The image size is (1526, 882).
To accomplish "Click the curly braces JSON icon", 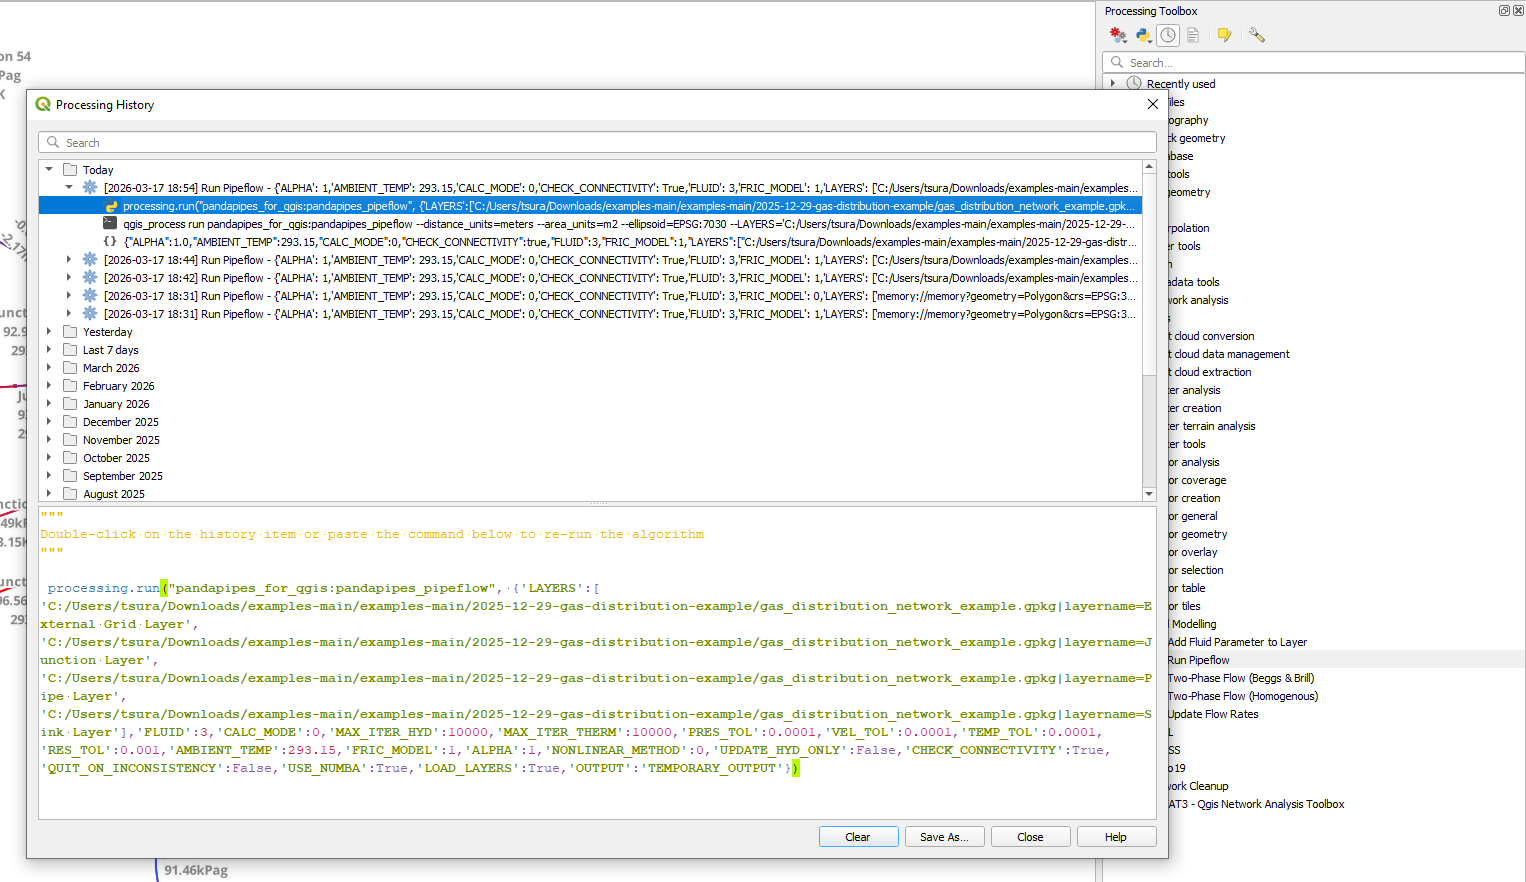I will pyautogui.click(x=110, y=242).
